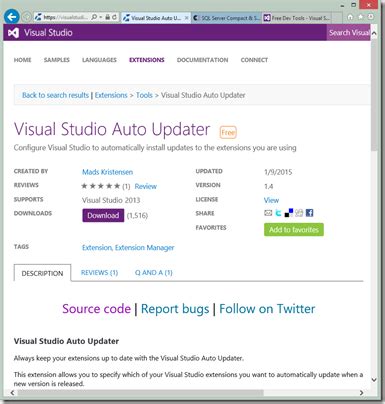Image resolution: width=385 pixels, height=404 pixels.
Task: View the license link
Action: tap(271, 200)
